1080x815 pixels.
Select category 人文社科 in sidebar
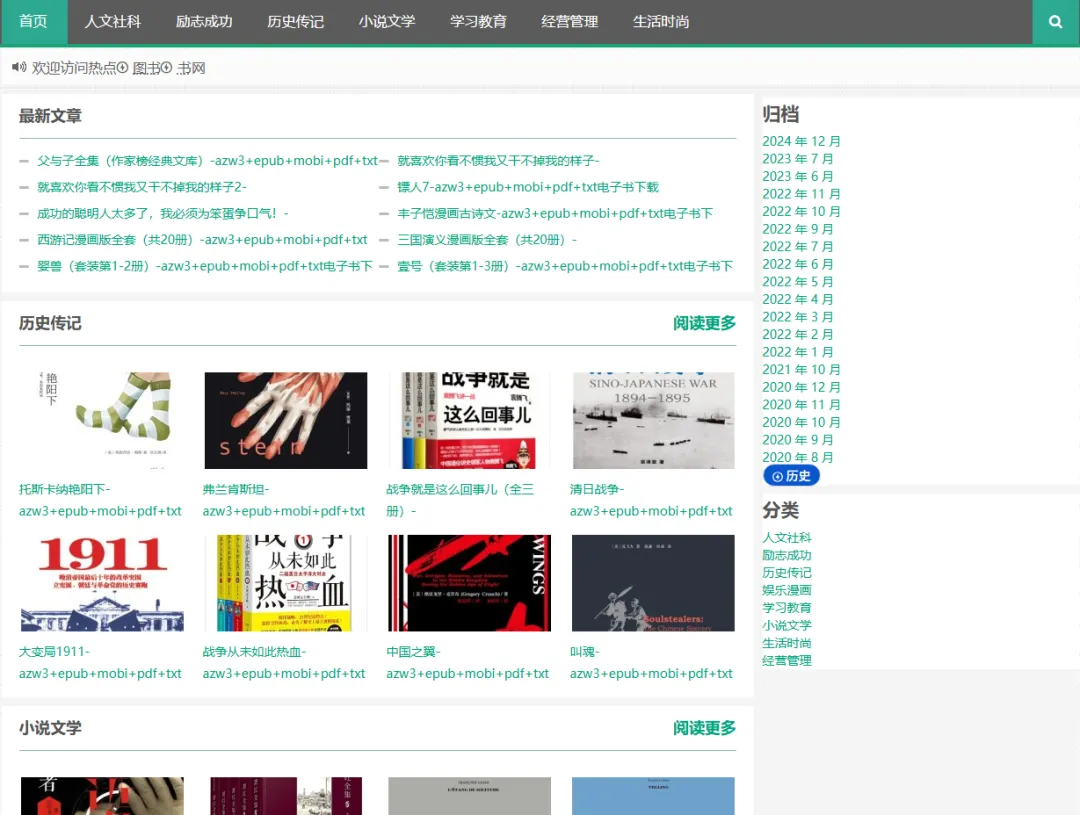point(787,537)
